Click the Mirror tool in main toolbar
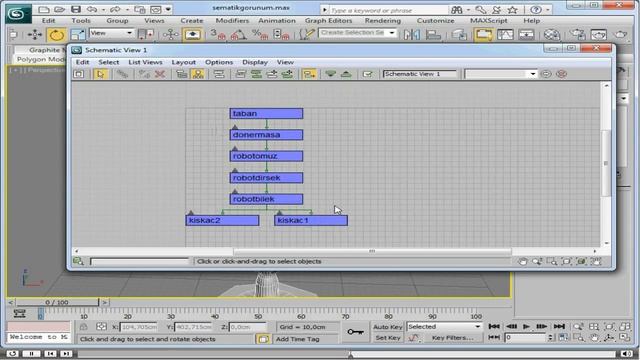Viewport: 640px width, 360px height. pos(411,35)
